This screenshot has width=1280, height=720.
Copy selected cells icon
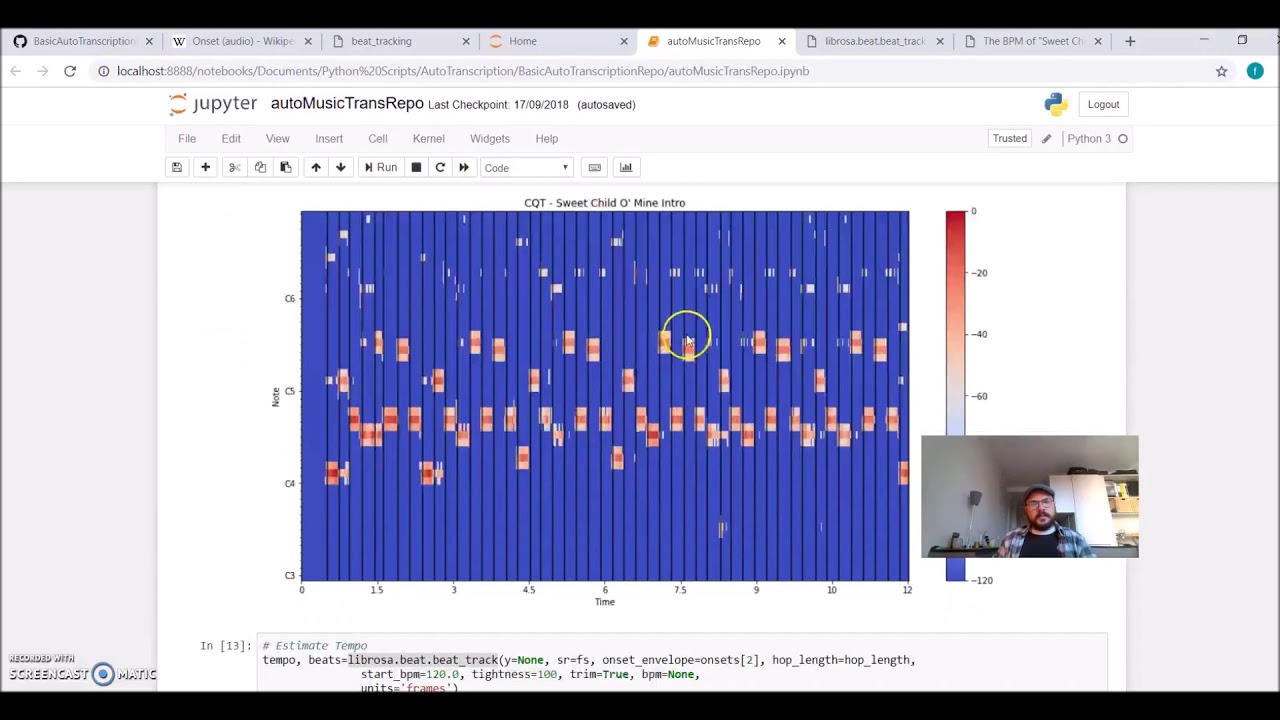point(260,168)
